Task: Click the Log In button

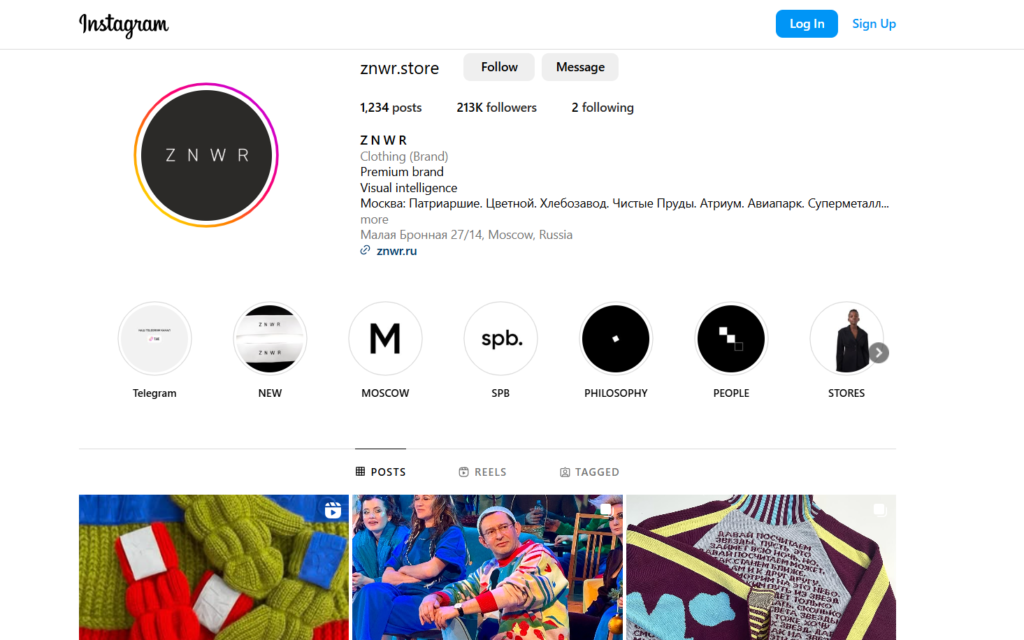Action: 807,24
